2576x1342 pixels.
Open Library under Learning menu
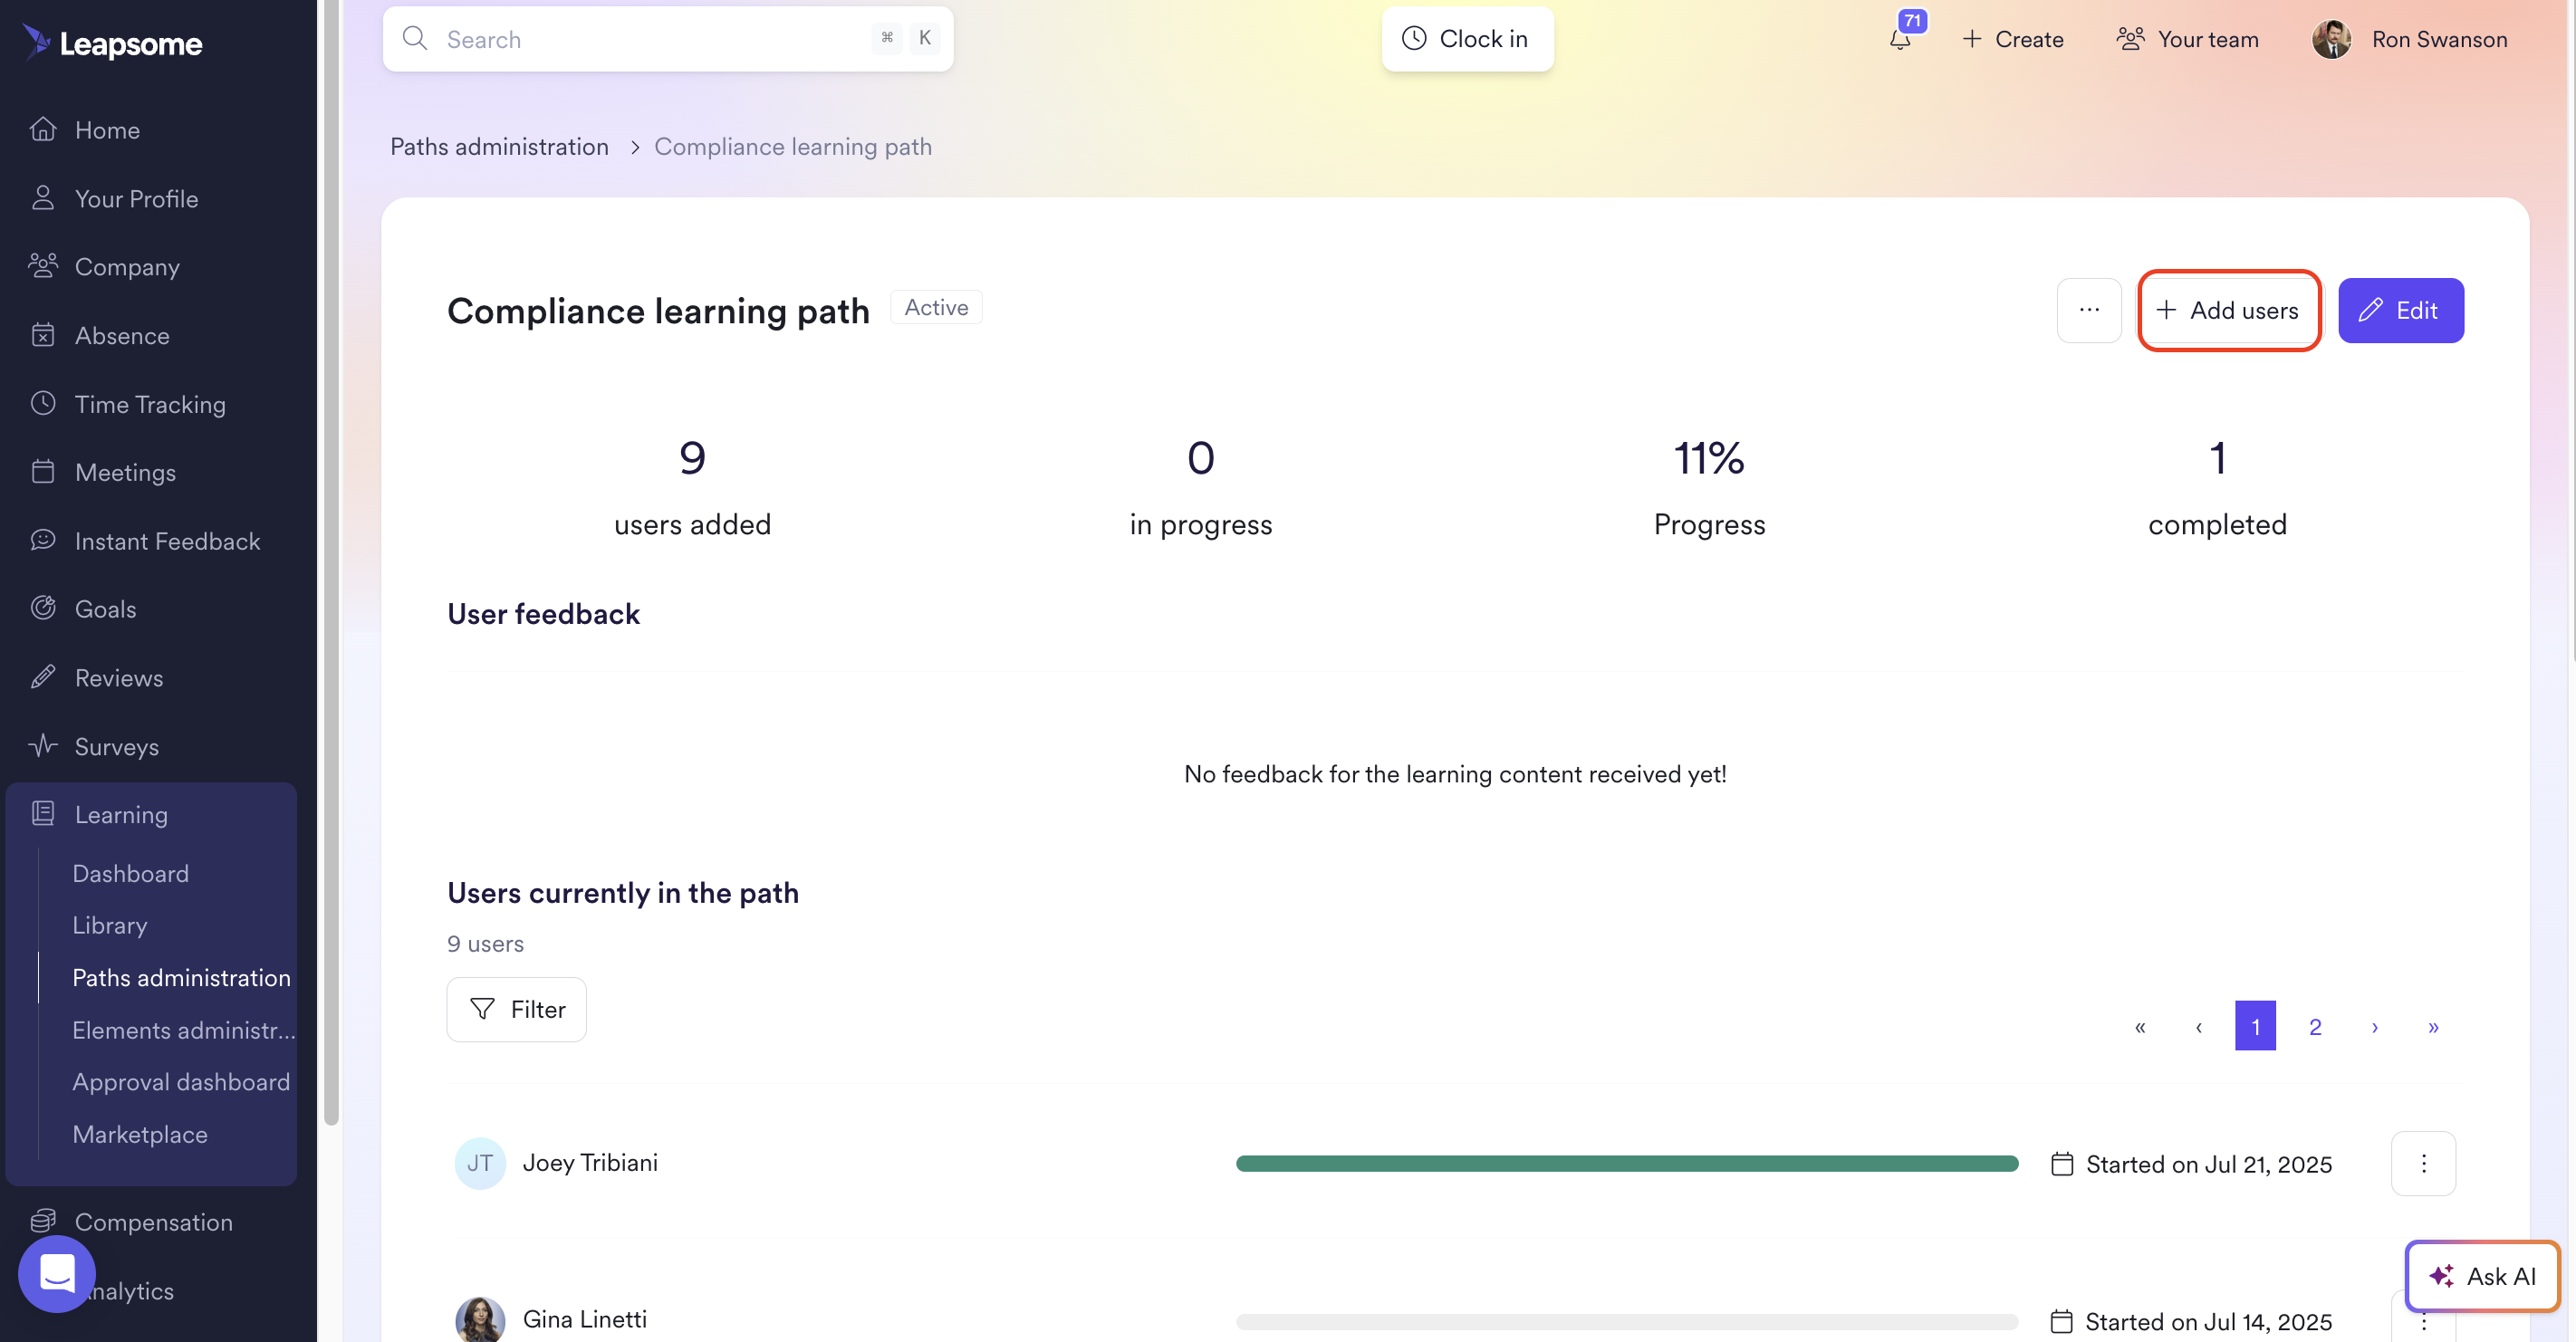pos(110,925)
